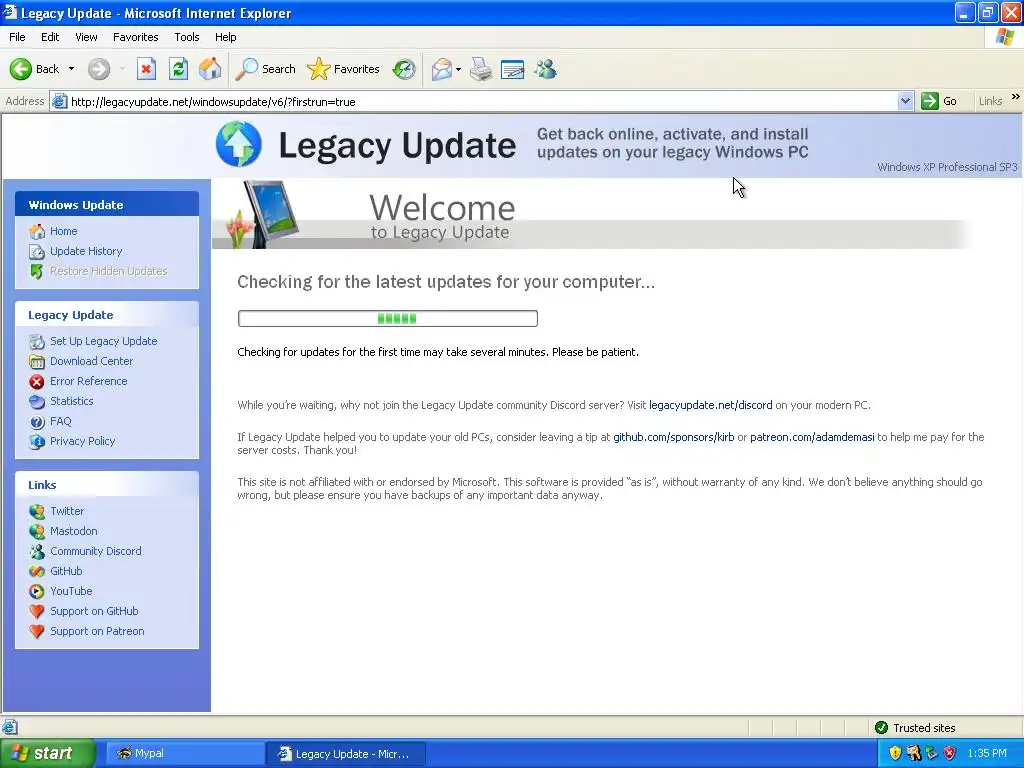This screenshot has height=768, width=1024.
Task: Click the 1:35 PM clock
Action: tap(987, 754)
